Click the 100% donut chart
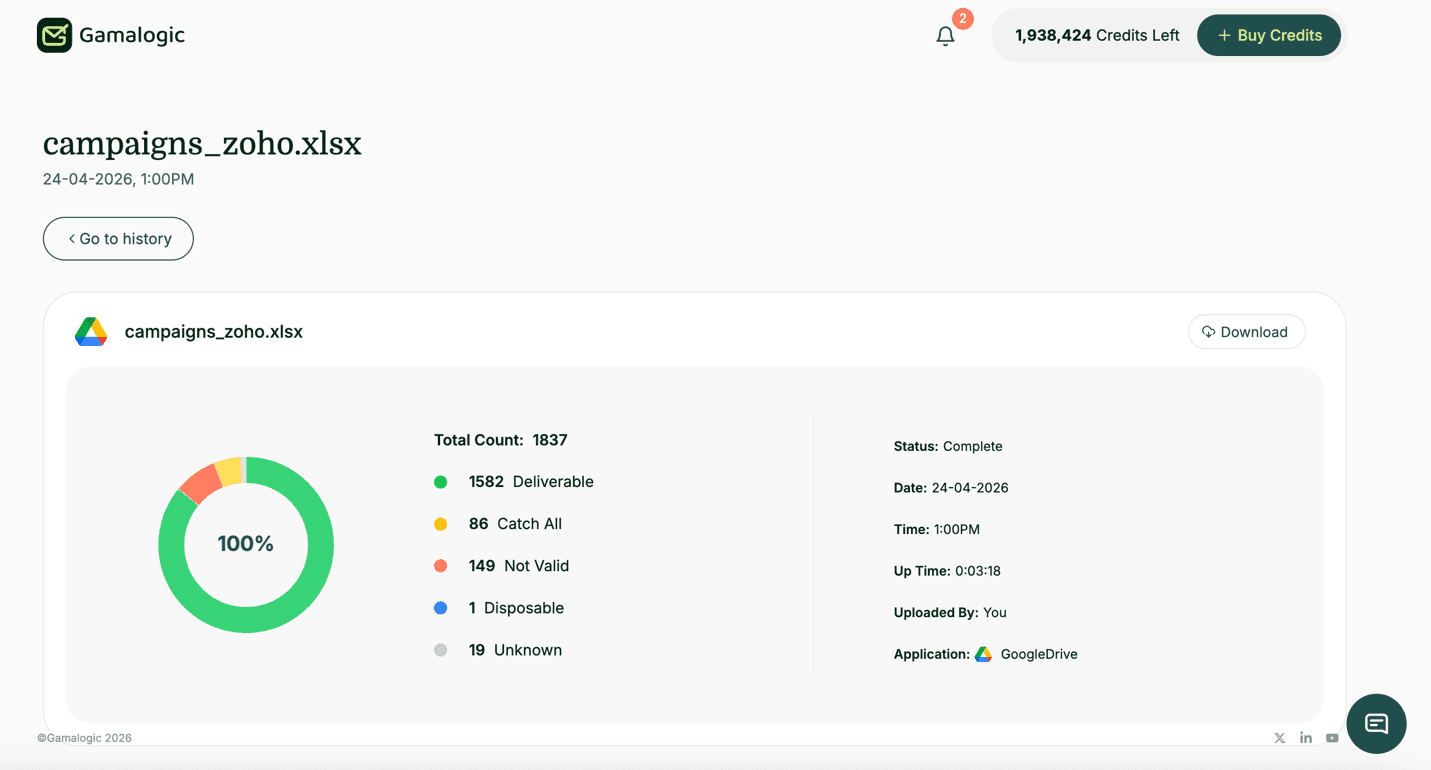Viewport: 1431px width, 770px height. pyautogui.click(x=246, y=544)
